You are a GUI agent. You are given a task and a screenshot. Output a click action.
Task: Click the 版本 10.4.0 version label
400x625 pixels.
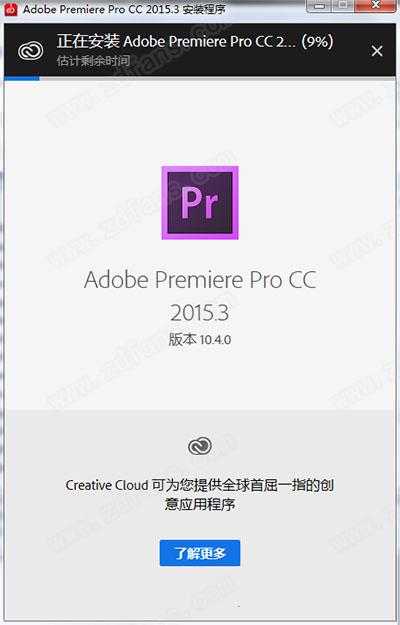click(200, 340)
